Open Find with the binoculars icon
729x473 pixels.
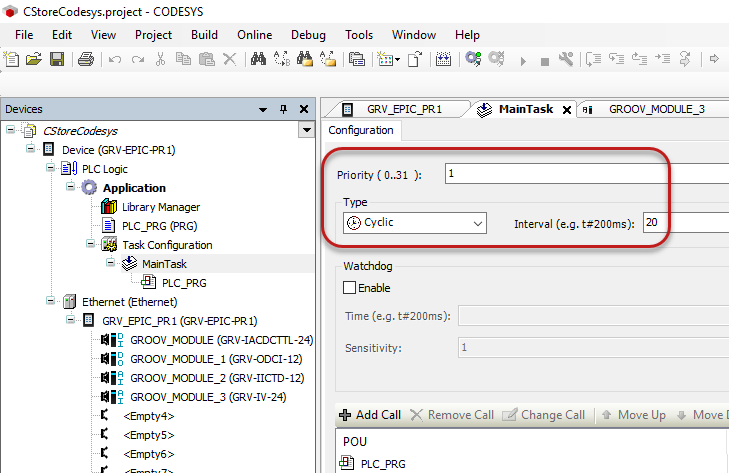258,60
